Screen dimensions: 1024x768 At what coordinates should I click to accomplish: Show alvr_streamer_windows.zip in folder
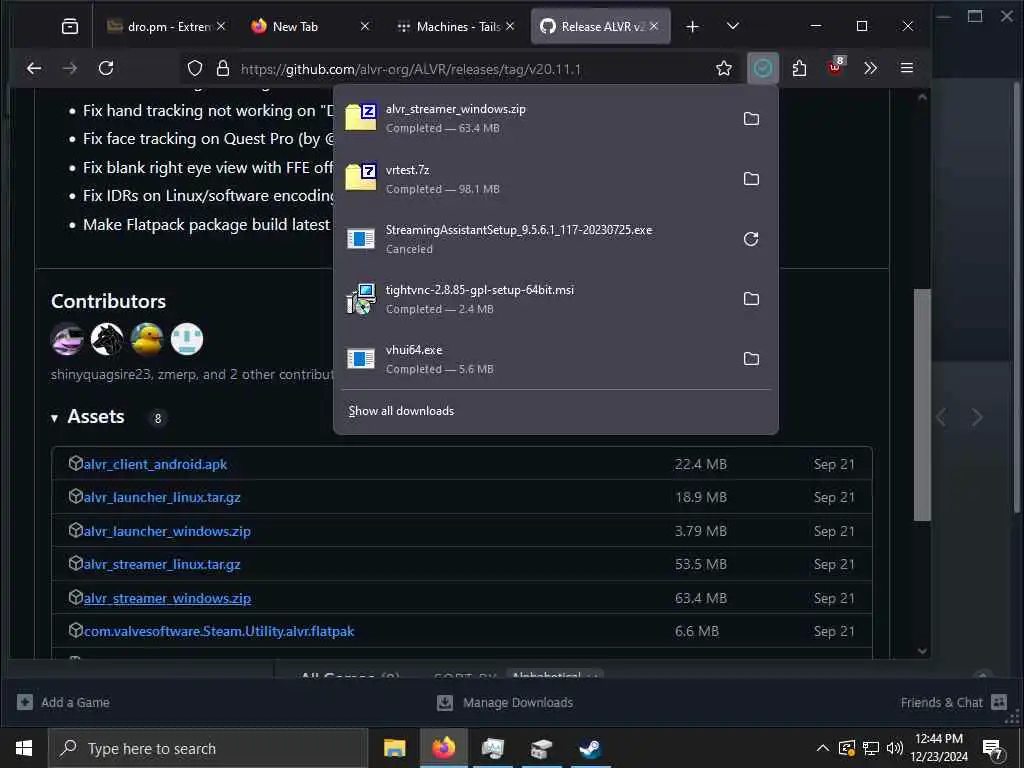pos(751,119)
